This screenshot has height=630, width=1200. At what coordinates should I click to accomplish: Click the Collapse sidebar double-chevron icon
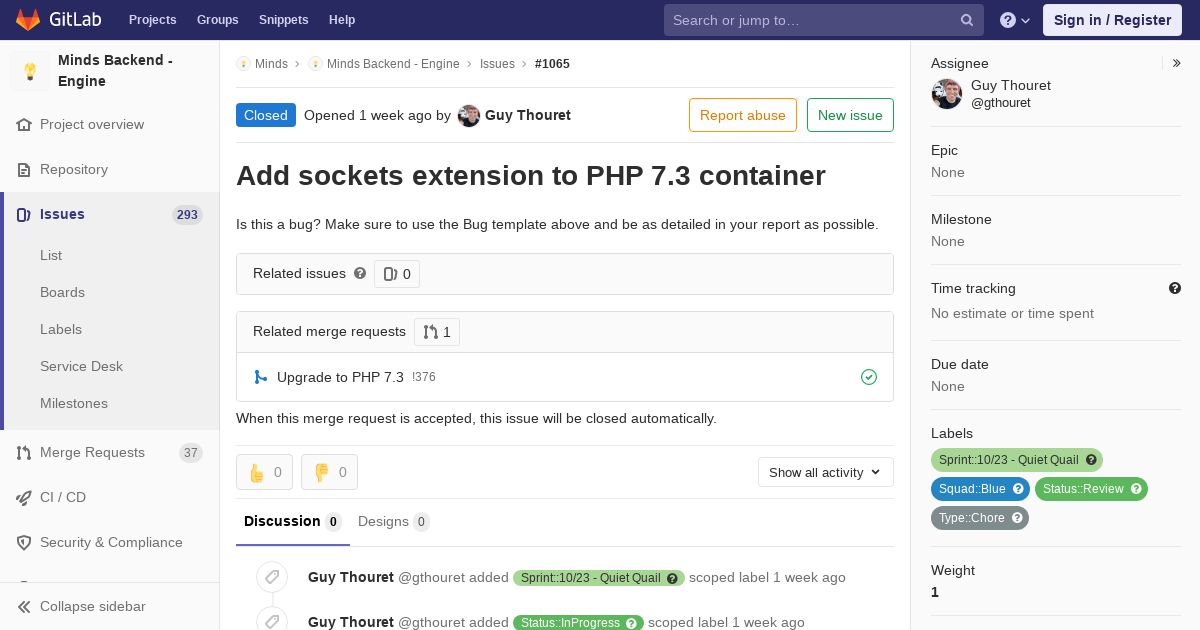[24, 607]
